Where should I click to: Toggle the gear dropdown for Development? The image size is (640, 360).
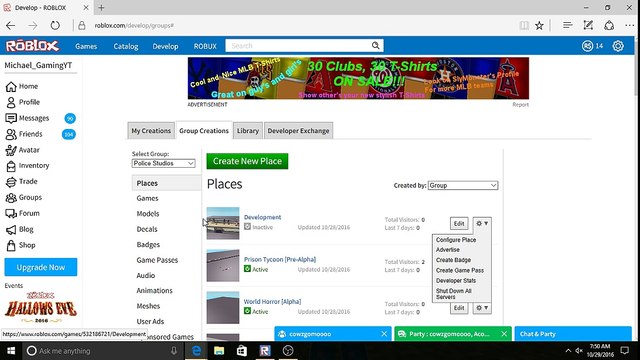coord(482,224)
